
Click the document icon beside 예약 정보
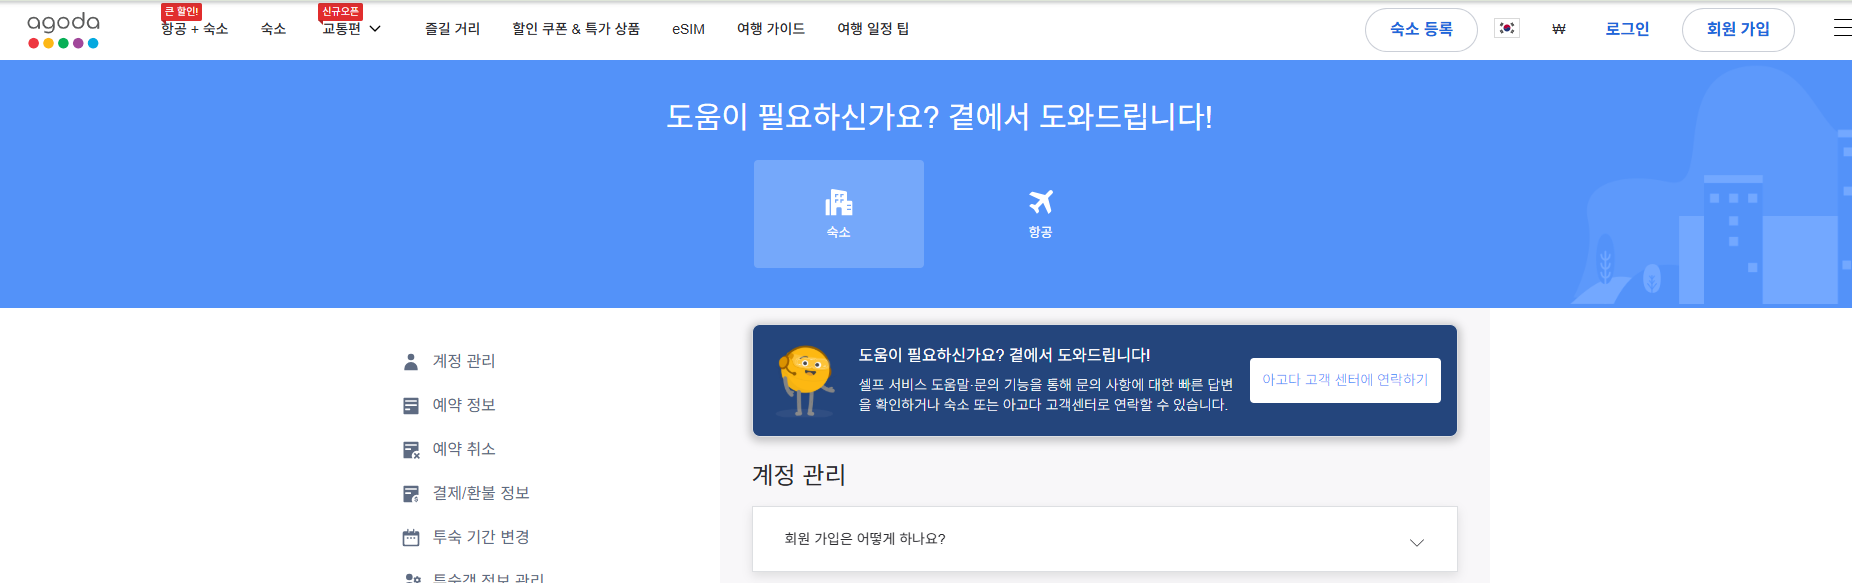tap(411, 406)
